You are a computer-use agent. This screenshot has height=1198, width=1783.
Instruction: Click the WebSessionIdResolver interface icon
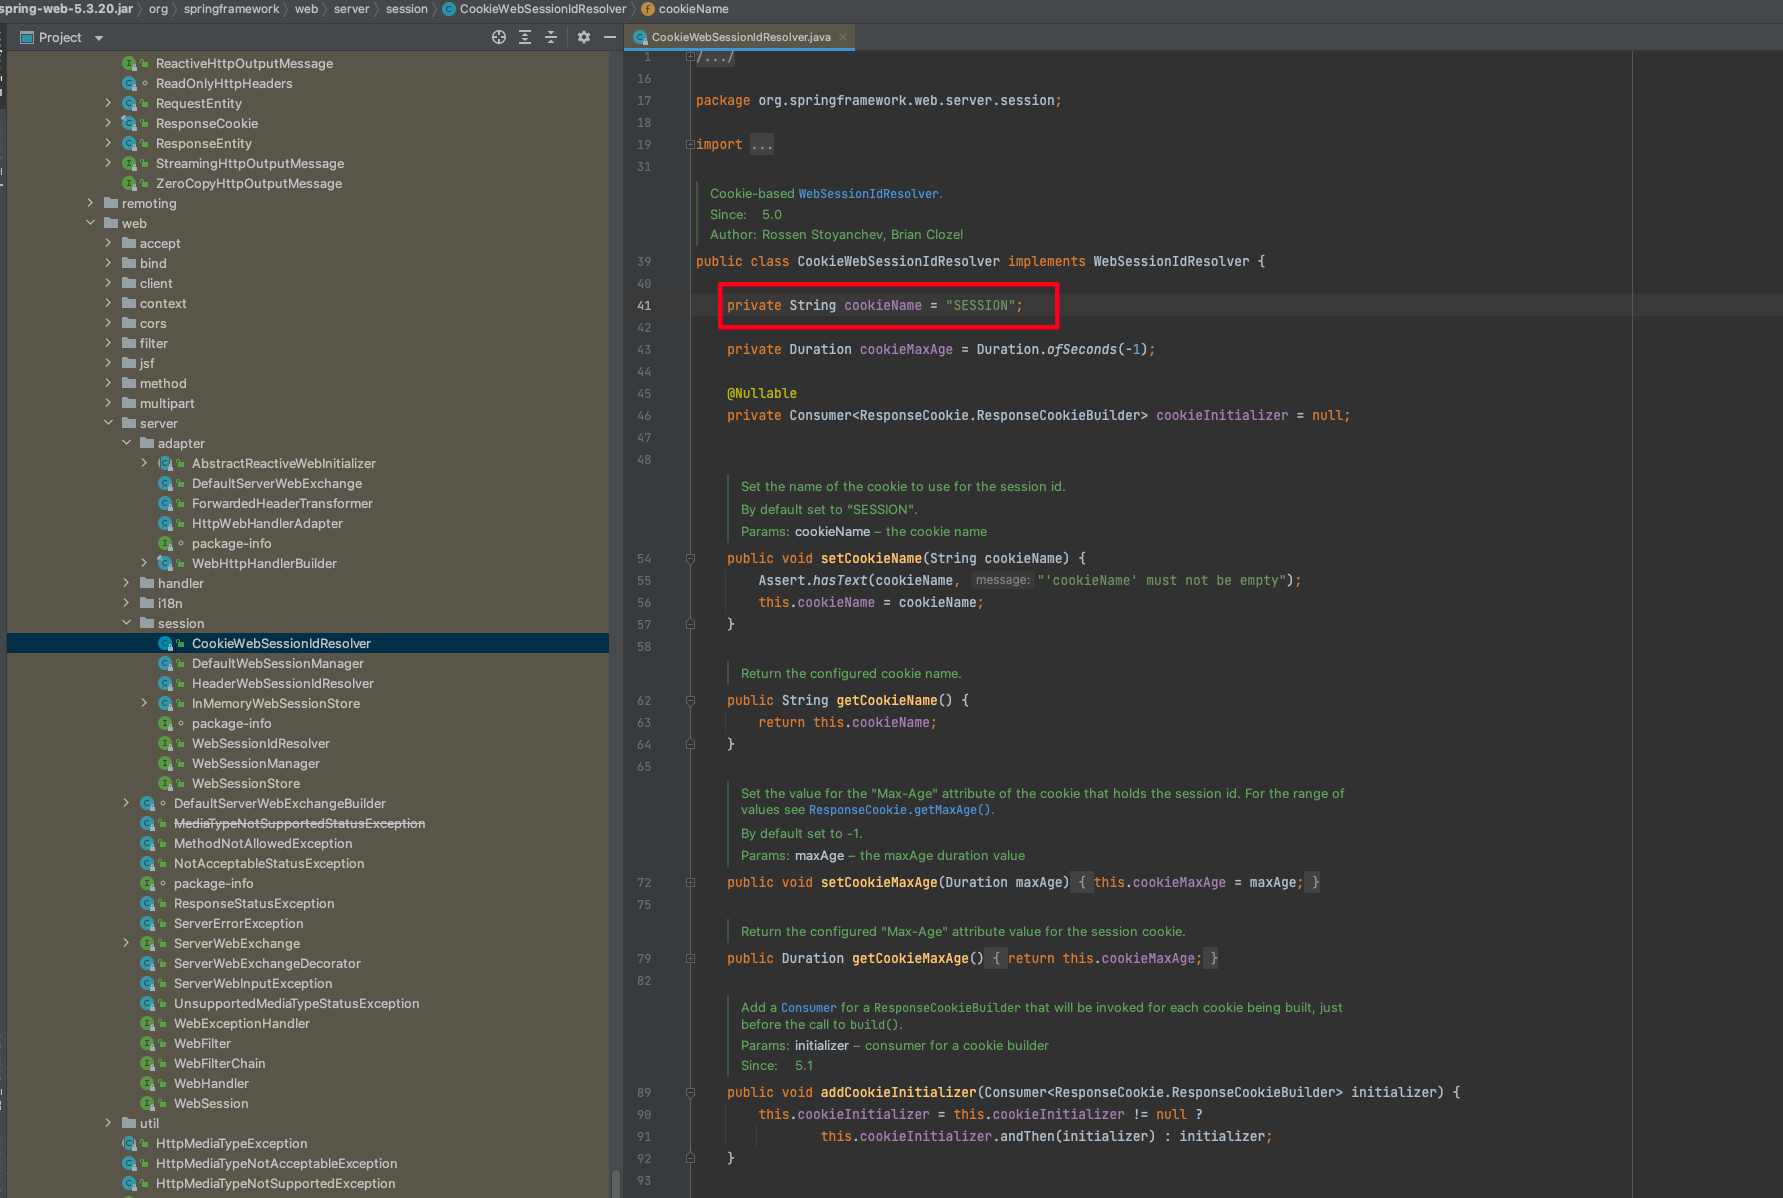tap(166, 743)
